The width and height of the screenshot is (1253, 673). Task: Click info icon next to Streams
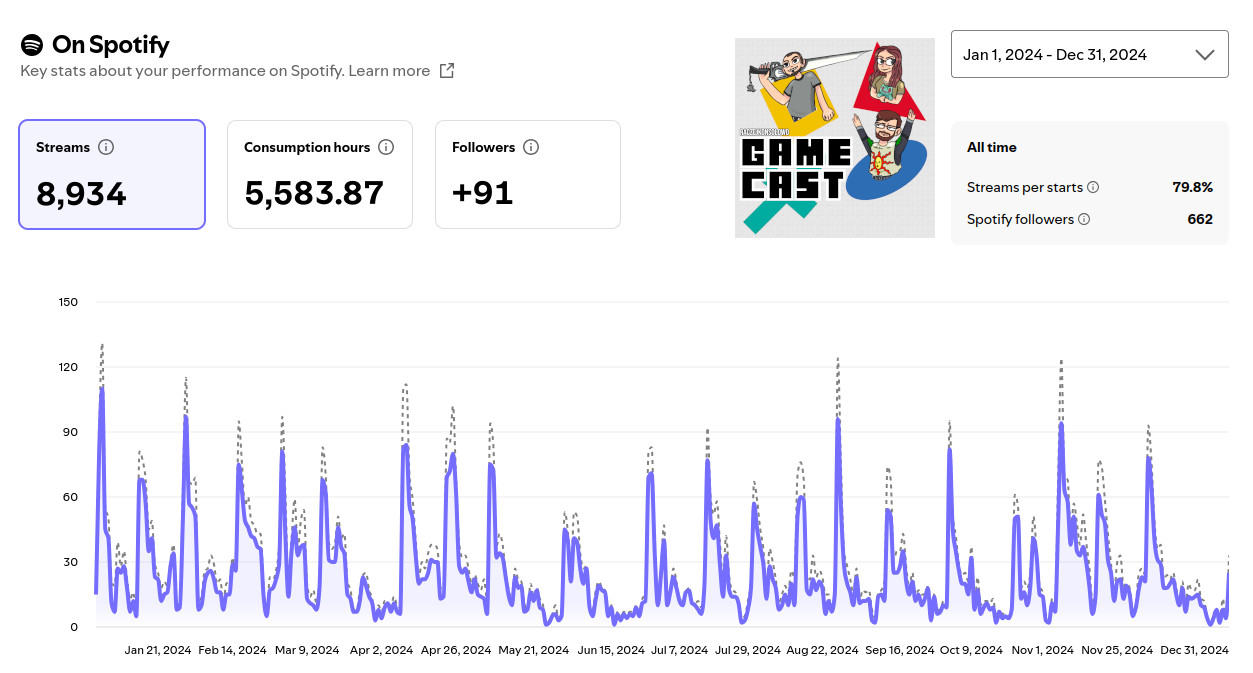coord(106,147)
